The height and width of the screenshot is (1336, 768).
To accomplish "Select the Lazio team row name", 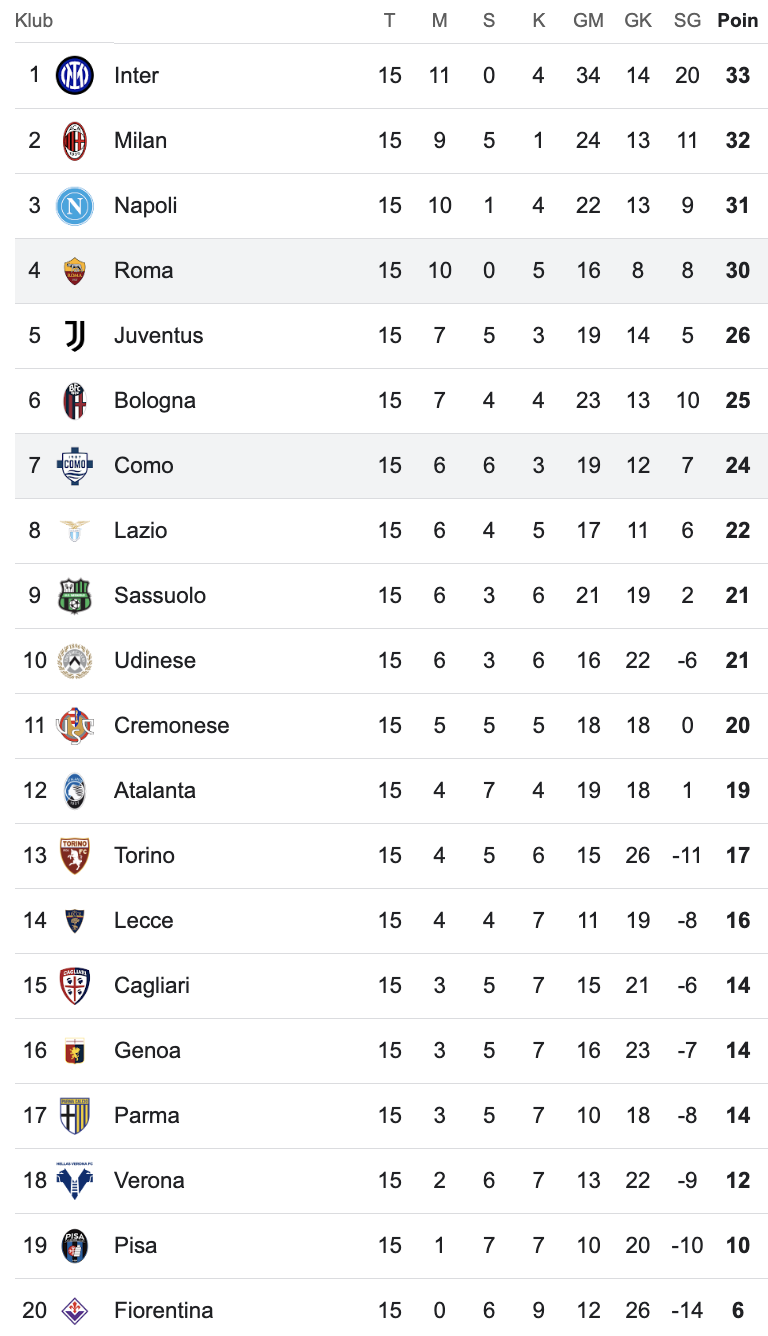I will pyautogui.click(x=140, y=531).
